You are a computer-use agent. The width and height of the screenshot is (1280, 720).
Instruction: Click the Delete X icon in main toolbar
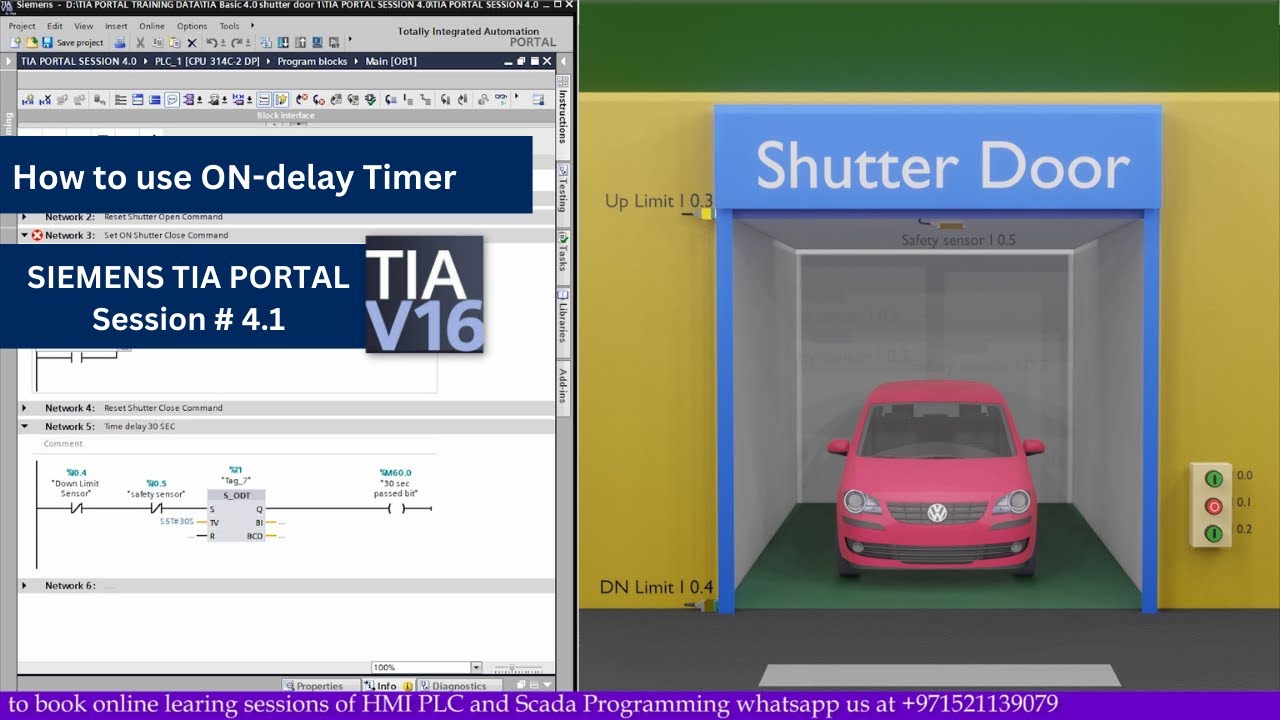[192, 43]
